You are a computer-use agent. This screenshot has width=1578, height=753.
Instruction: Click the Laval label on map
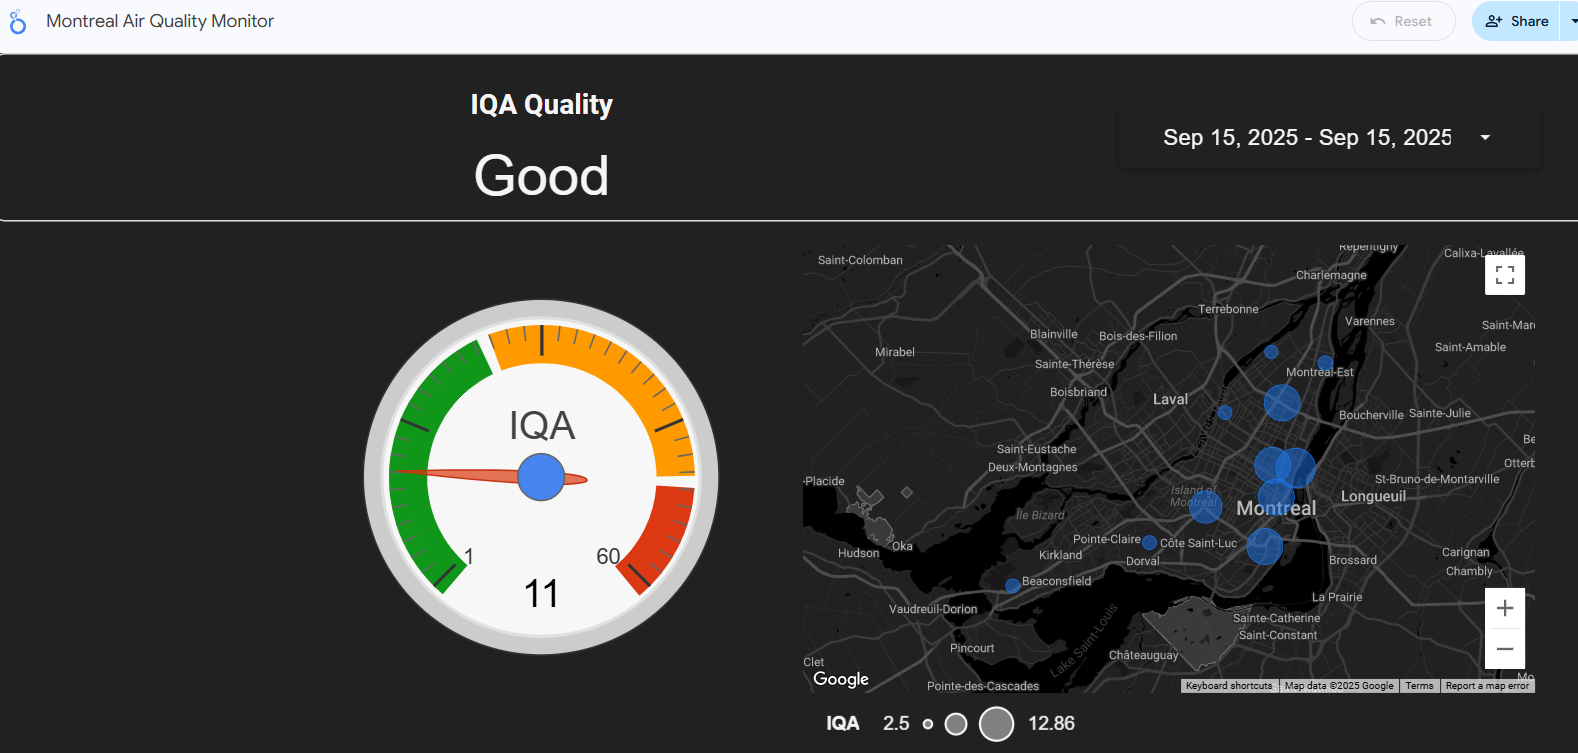point(1170,399)
